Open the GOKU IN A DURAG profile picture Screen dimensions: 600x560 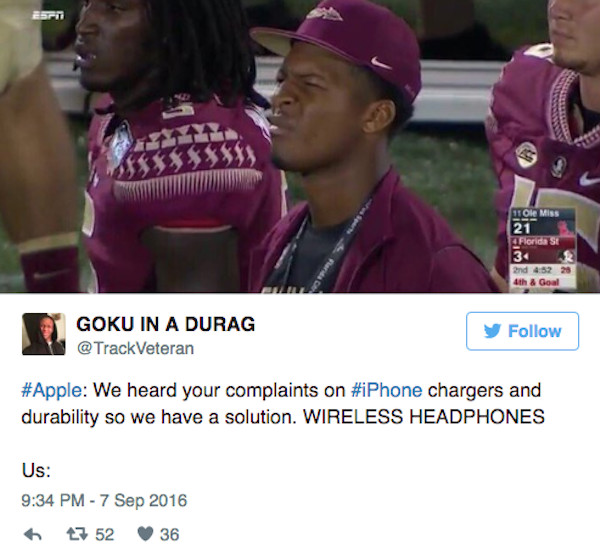click(x=44, y=334)
